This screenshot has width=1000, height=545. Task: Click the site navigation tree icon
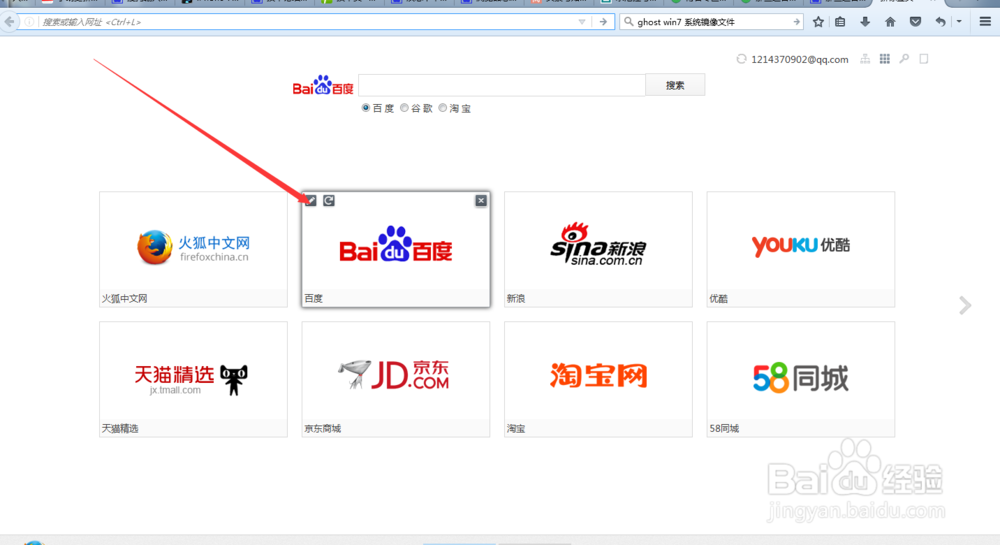(x=865, y=59)
